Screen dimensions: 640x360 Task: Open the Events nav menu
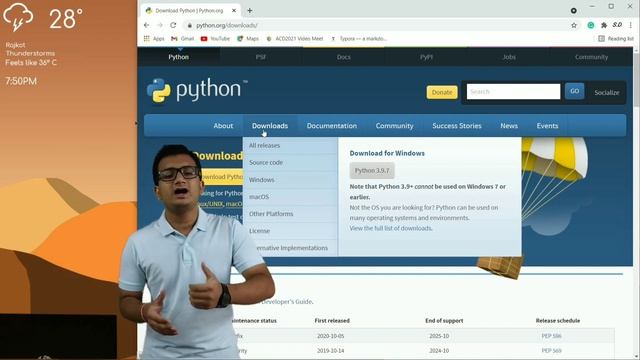pyautogui.click(x=547, y=126)
